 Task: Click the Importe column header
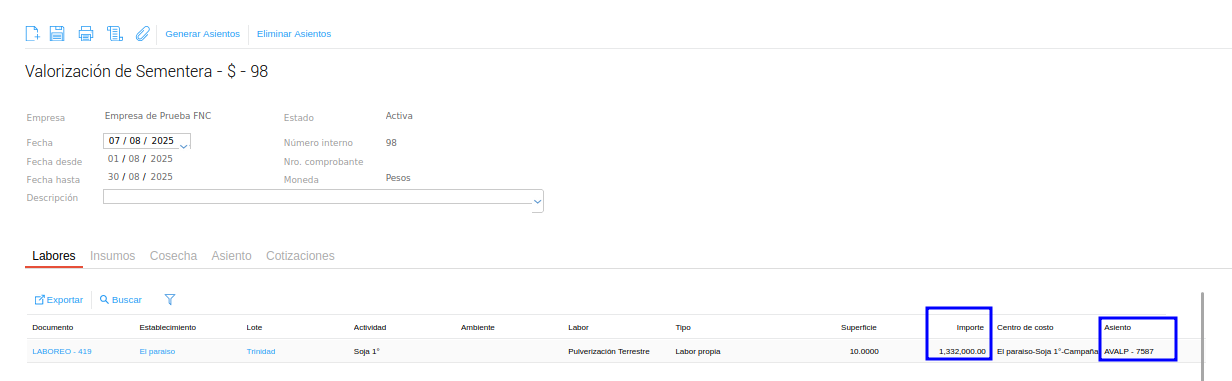(x=971, y=328)
